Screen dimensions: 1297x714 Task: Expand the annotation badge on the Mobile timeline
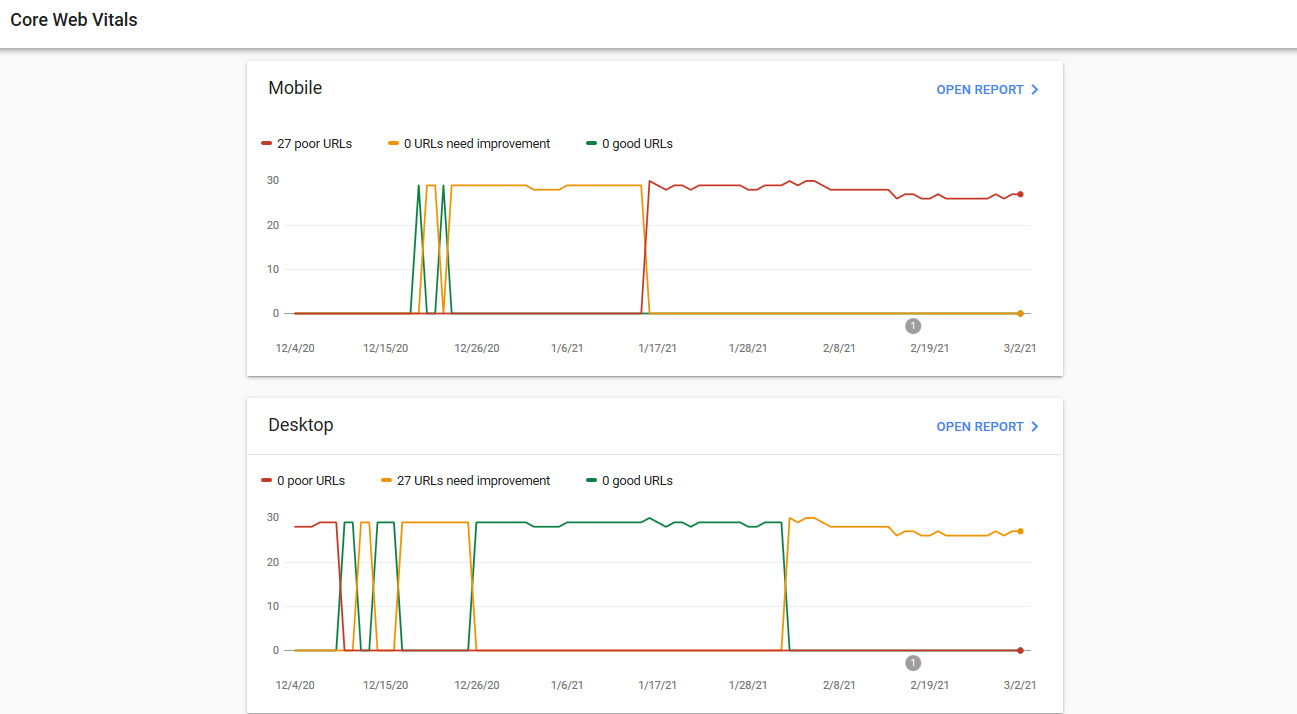coord(912,325)
